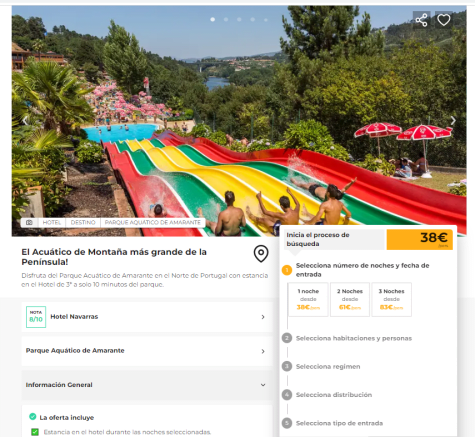Click step 1 orange circle icon

[287, 270]
